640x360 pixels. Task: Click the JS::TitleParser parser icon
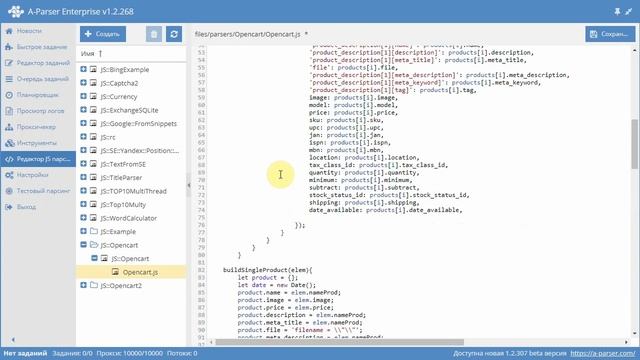click(x=93, y=177)
